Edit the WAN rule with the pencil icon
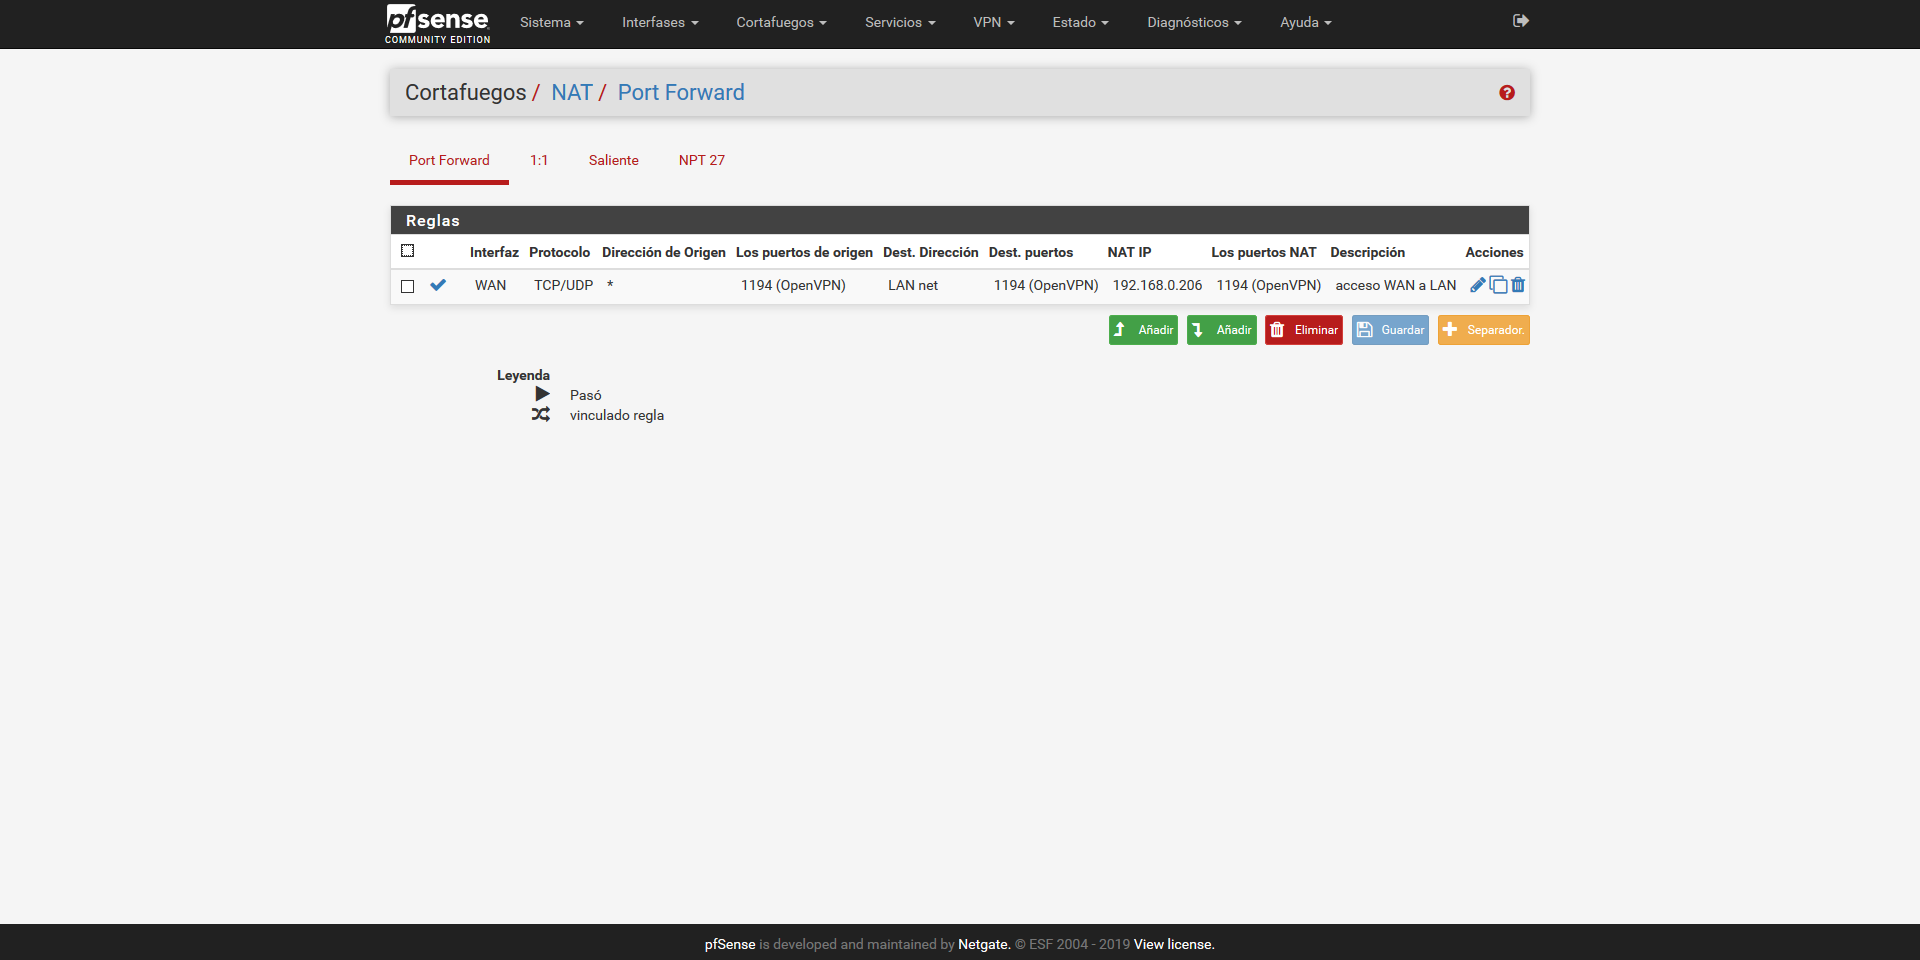1920x960 pixels. 1478,285
